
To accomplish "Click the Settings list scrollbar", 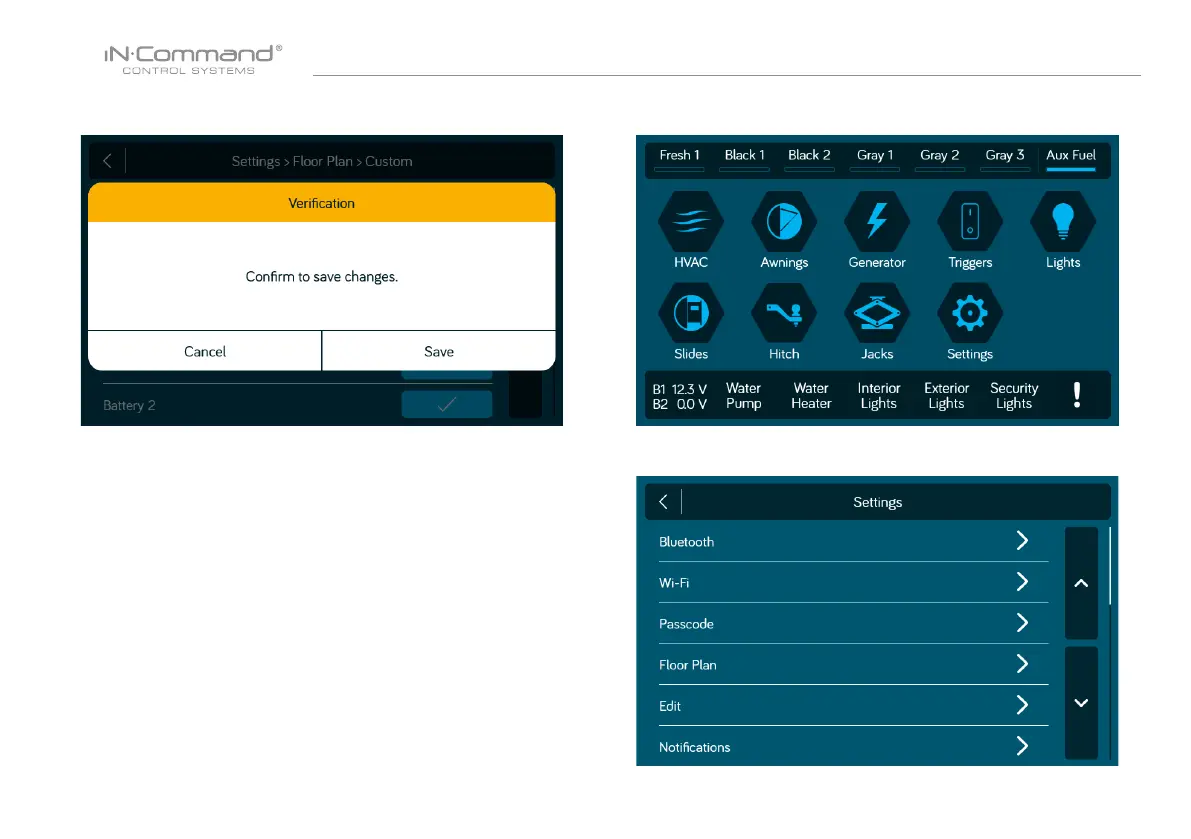I will click(x=1110, y=566).
